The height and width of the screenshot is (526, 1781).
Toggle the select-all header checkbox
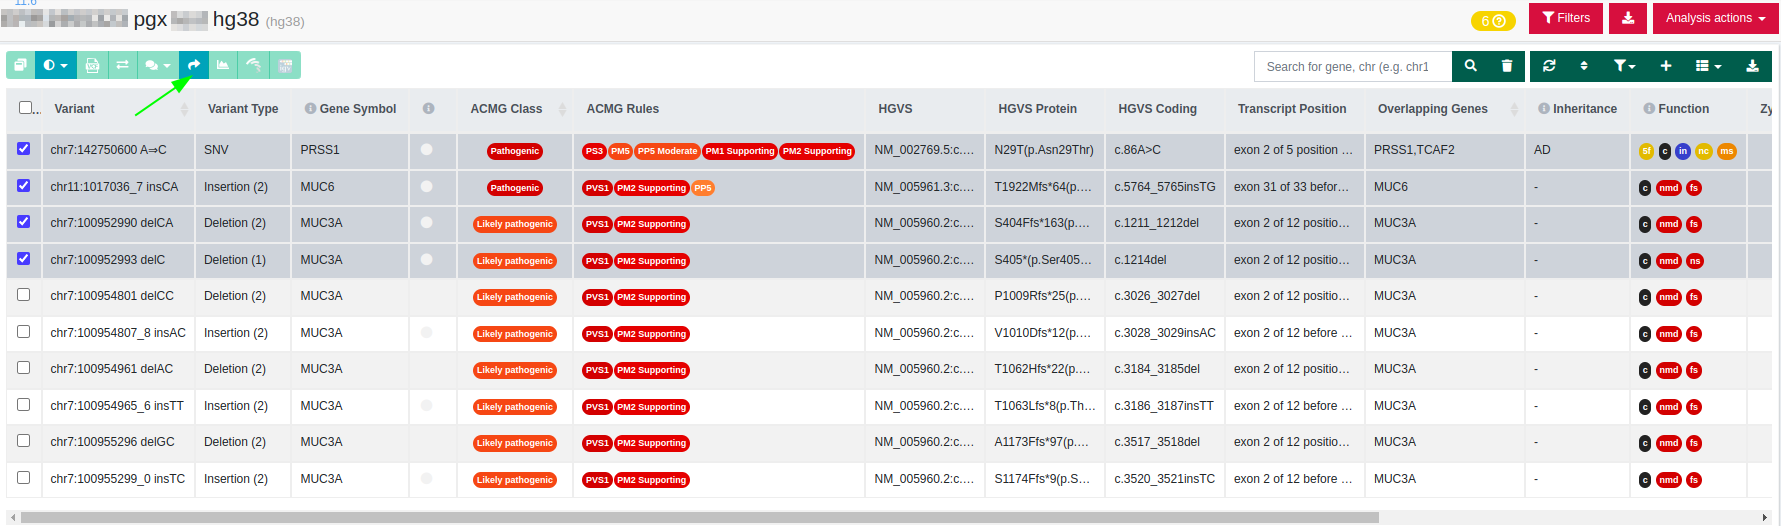coord(26,108)
